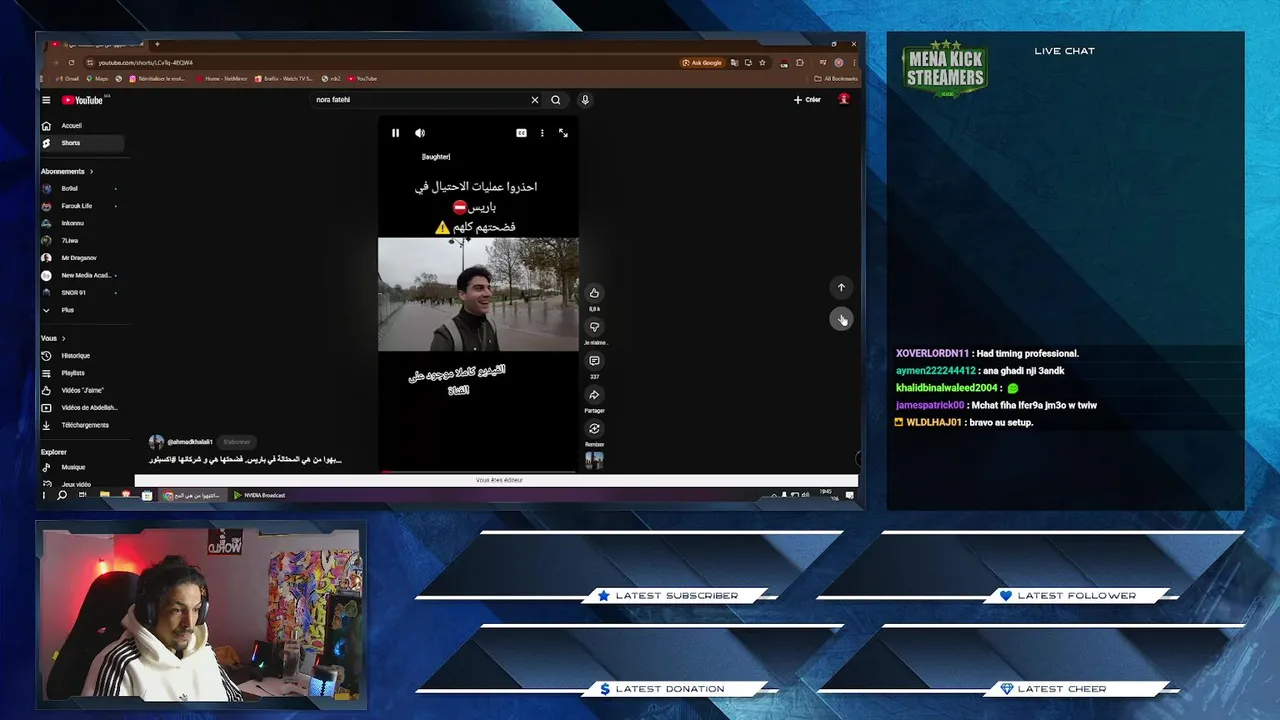Image resolution: width=1280 pixels, height=720 pixels.
Task: Open YouTube hamburger guide menu
Action: 46,100
